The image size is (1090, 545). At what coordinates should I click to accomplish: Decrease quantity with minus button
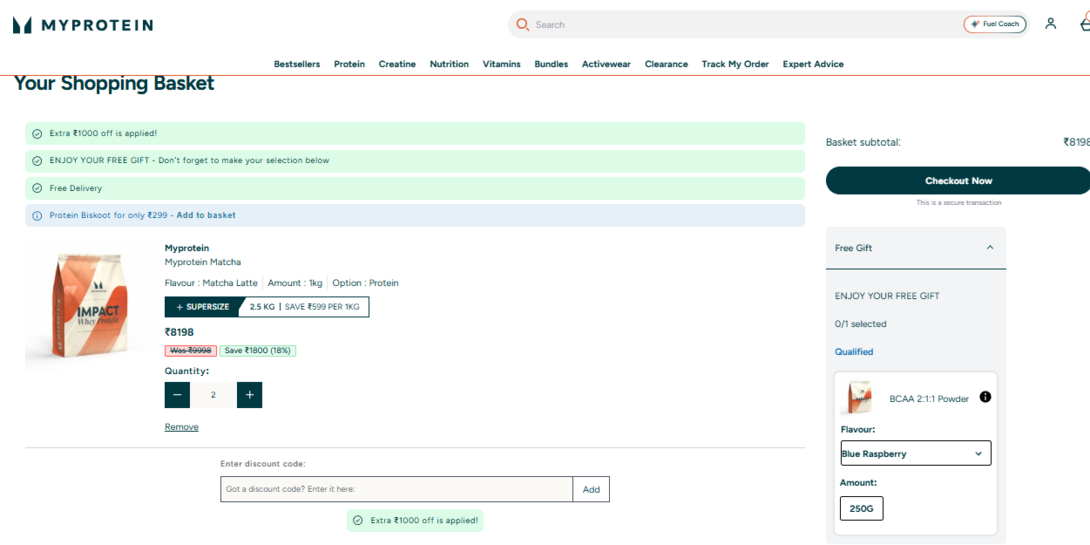coord(177,395)
